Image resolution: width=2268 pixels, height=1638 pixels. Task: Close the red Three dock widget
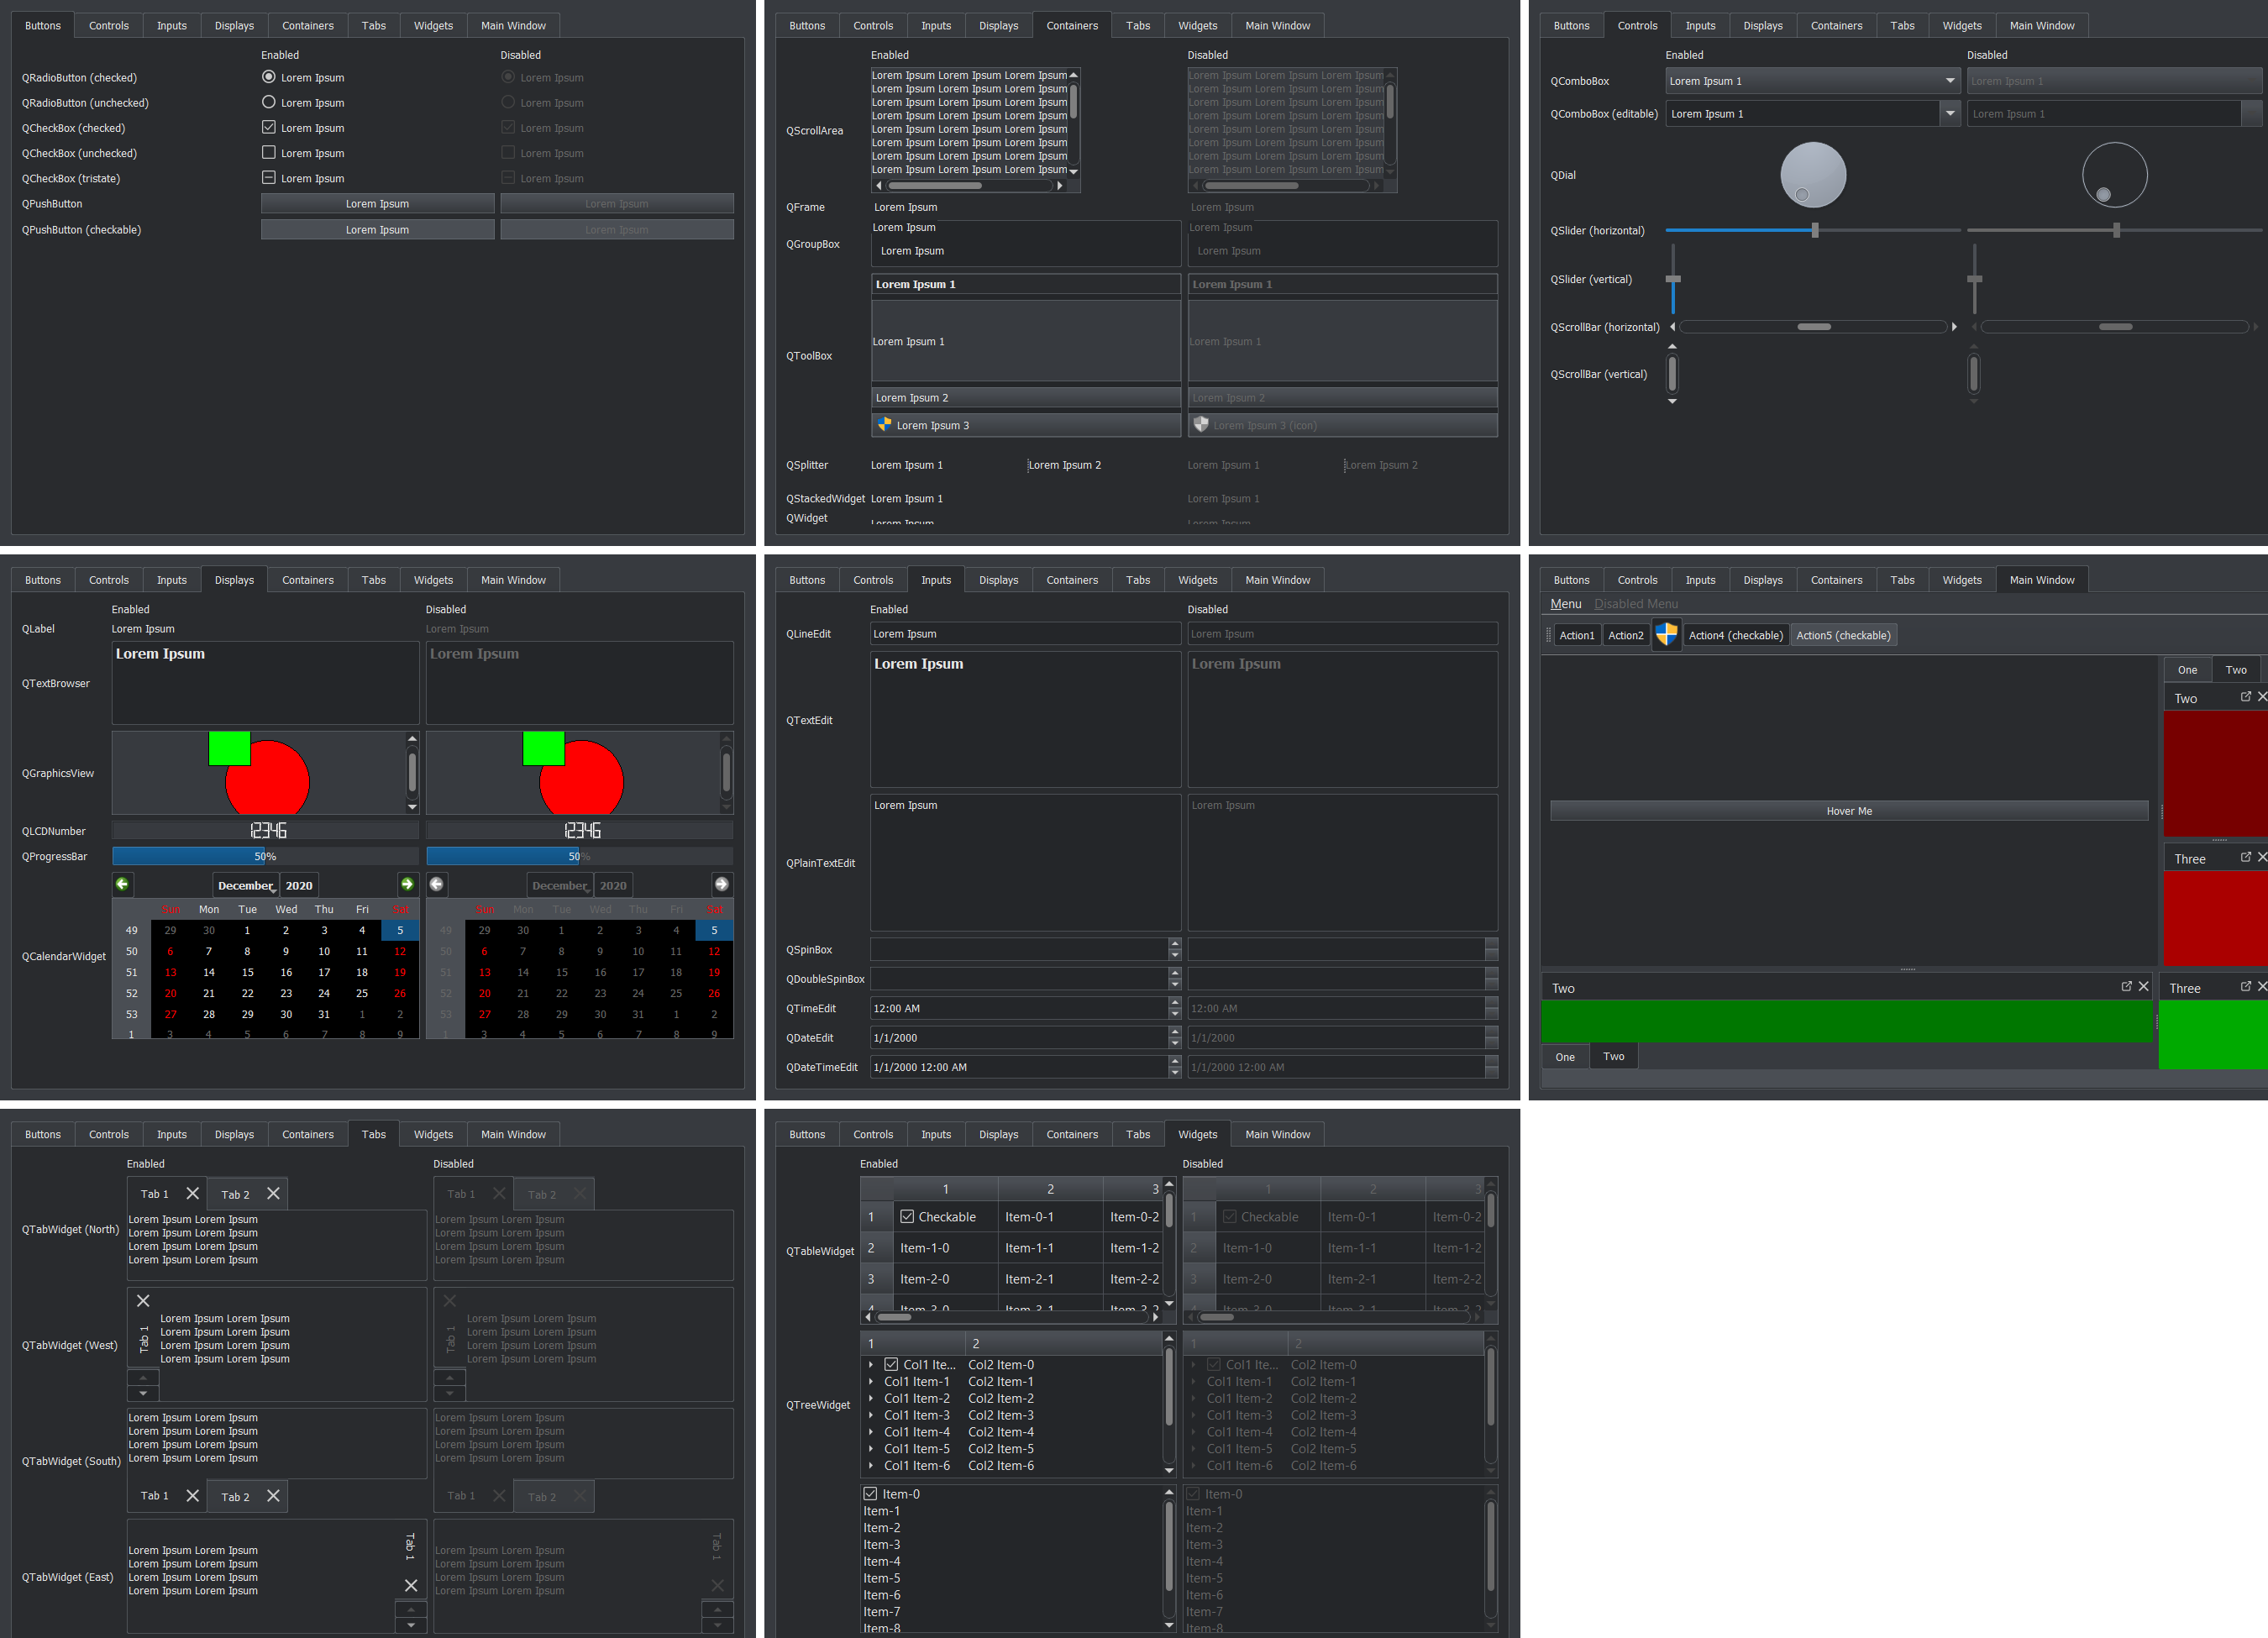point(2262,857)
